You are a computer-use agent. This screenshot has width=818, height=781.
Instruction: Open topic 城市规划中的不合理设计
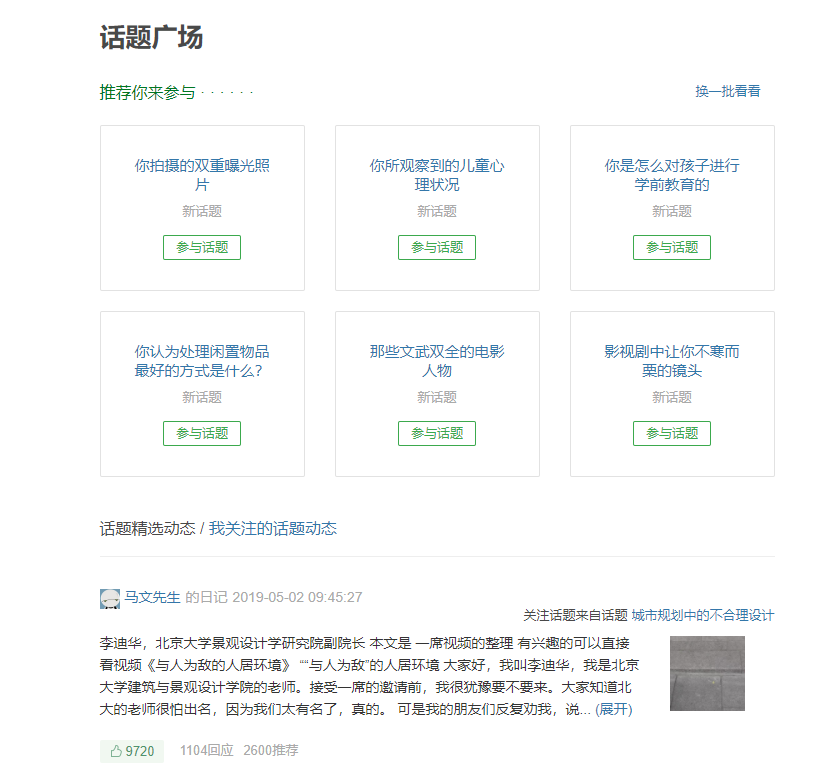tap(703, 616)
